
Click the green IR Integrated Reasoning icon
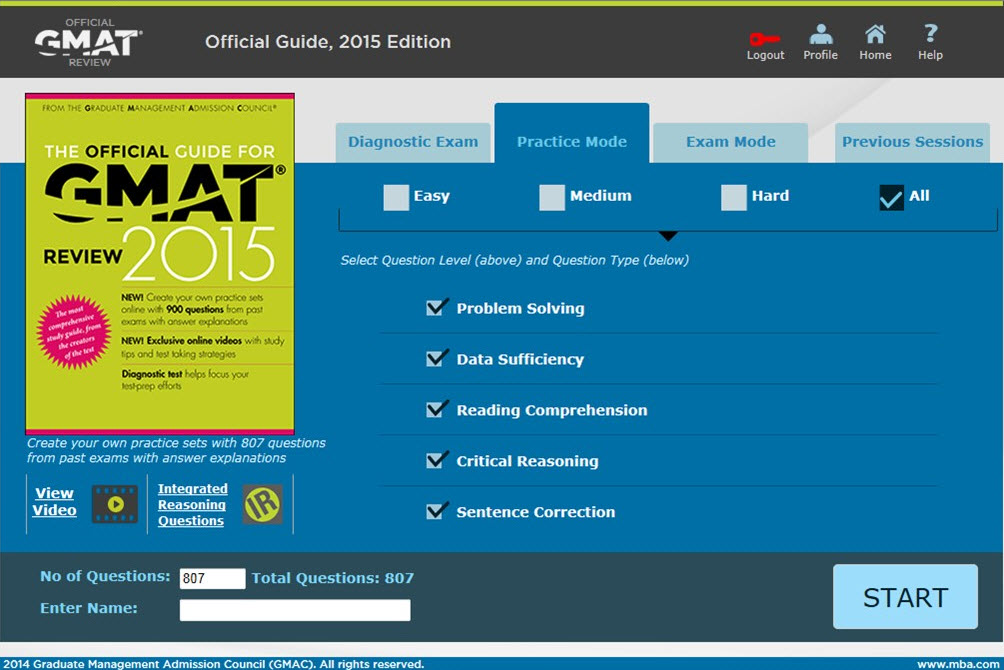[263, 504]
